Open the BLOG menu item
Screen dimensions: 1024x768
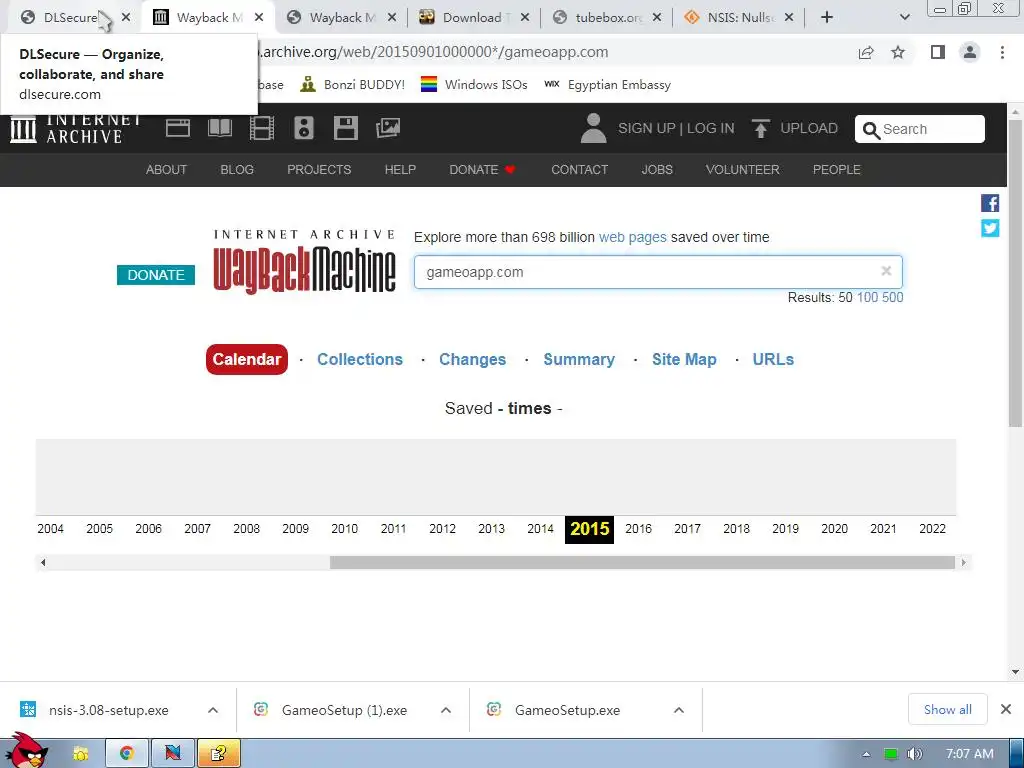pos(237,170)
